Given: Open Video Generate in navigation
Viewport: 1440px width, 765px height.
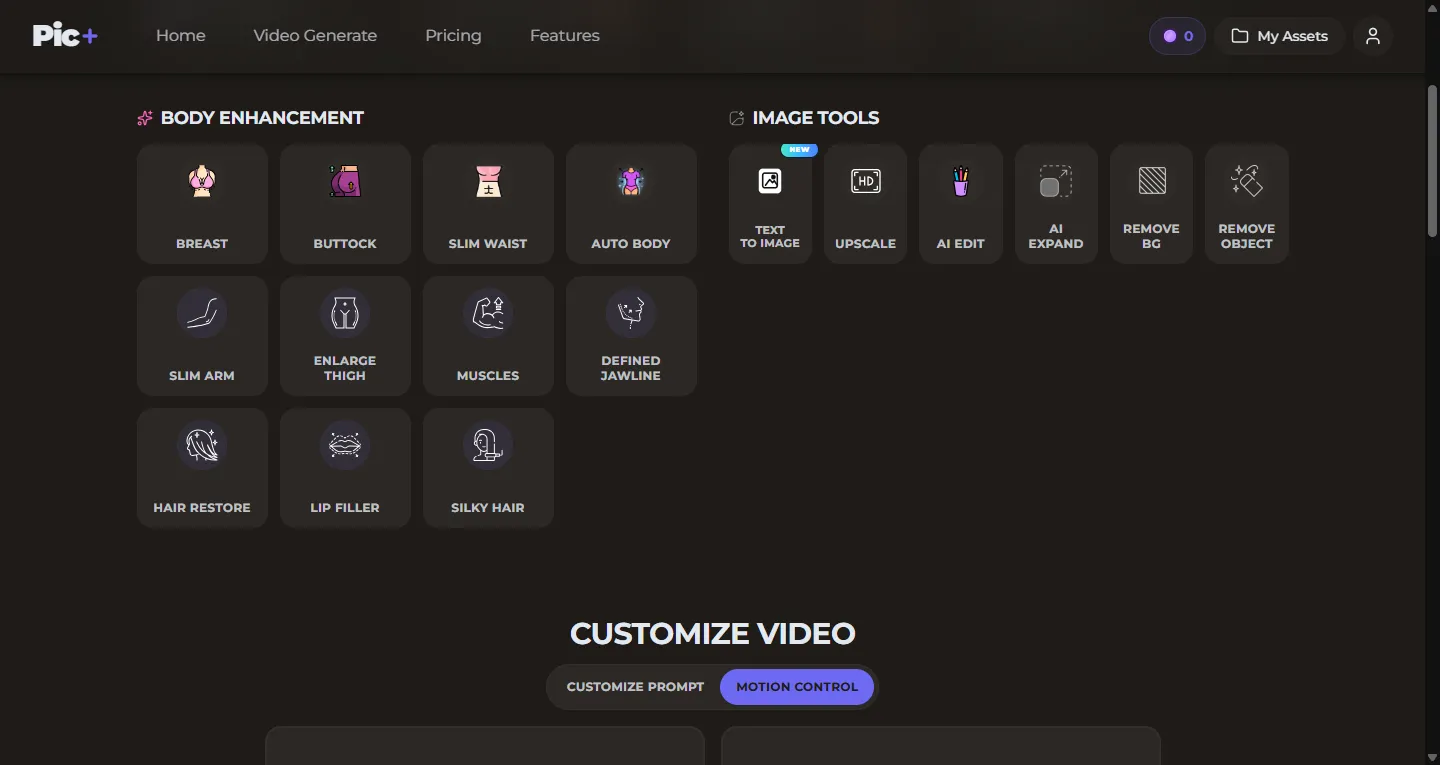Looking at the screenshot, I should (315, 35).
